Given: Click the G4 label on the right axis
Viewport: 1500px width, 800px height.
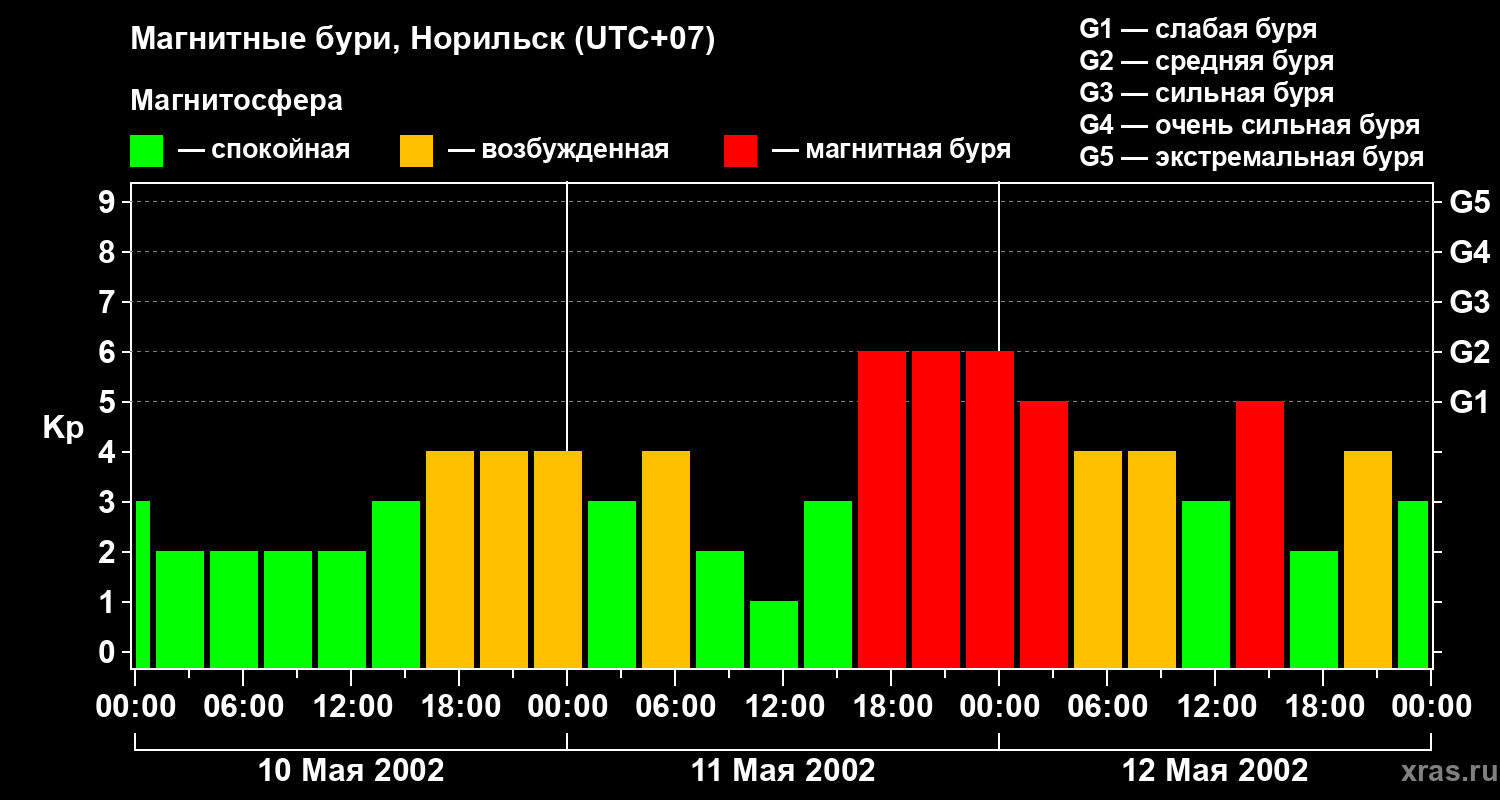Looking at the screenshot, I should point(1469,252).
